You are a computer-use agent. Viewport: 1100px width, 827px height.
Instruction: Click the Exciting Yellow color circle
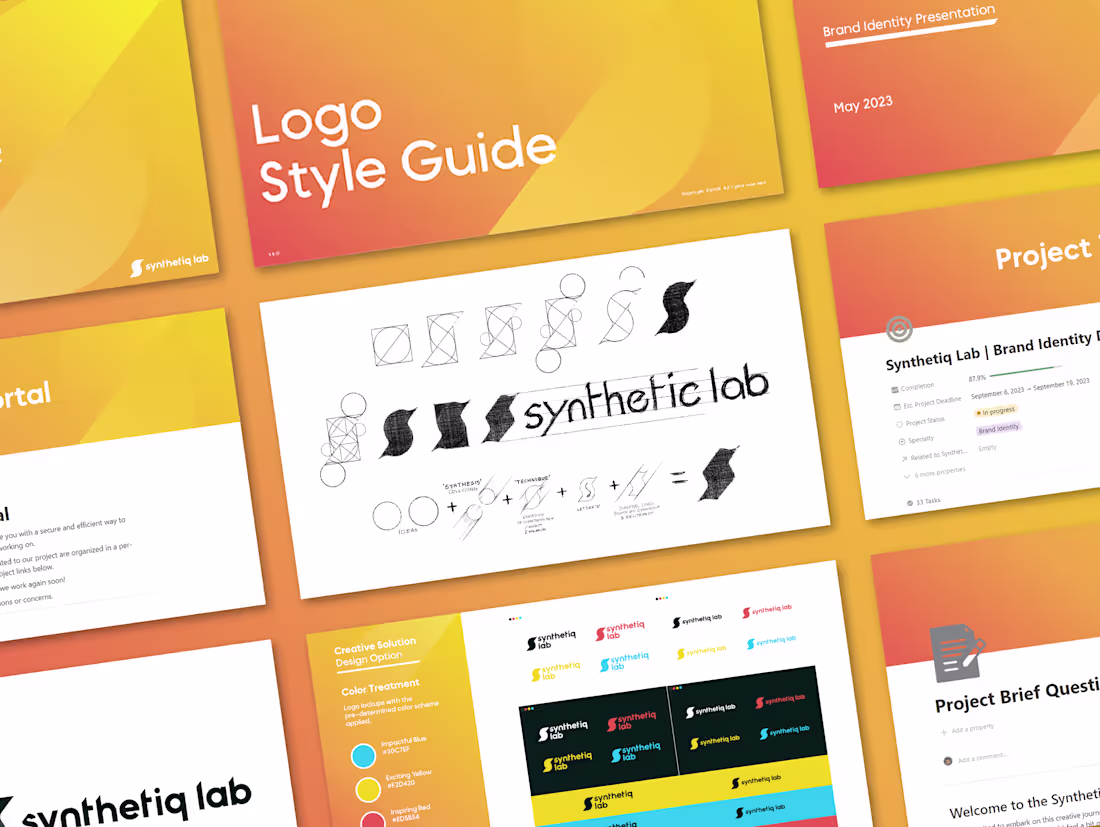(368, 789)
